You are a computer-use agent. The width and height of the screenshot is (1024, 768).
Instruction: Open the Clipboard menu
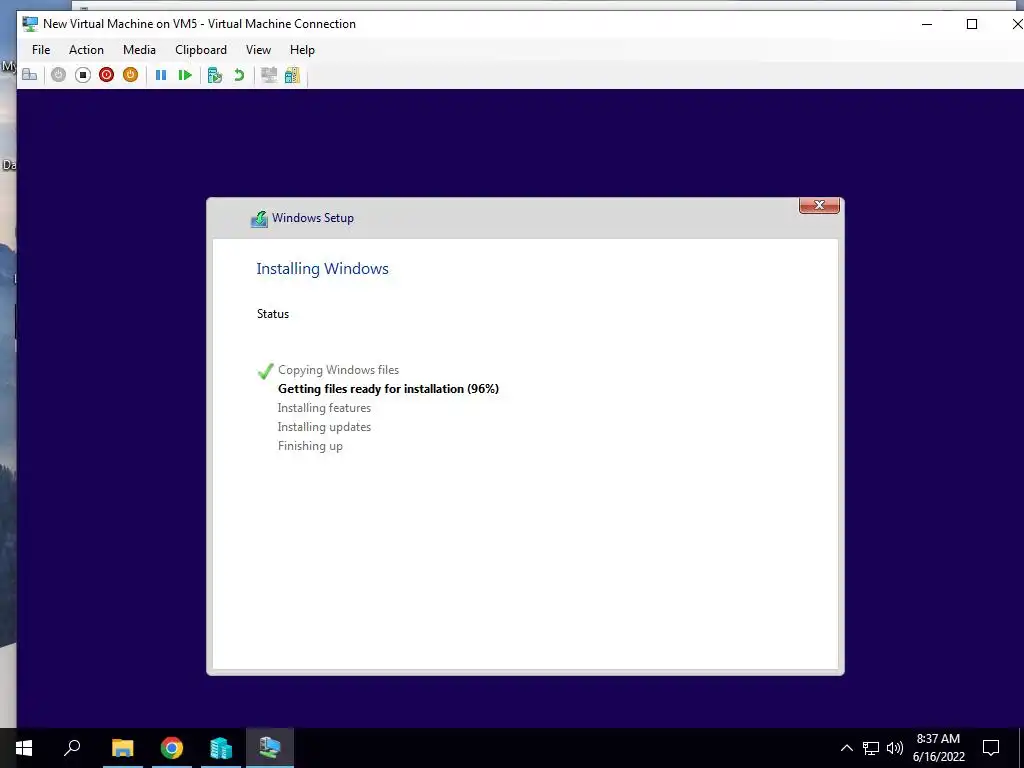[x=201, y=50]
